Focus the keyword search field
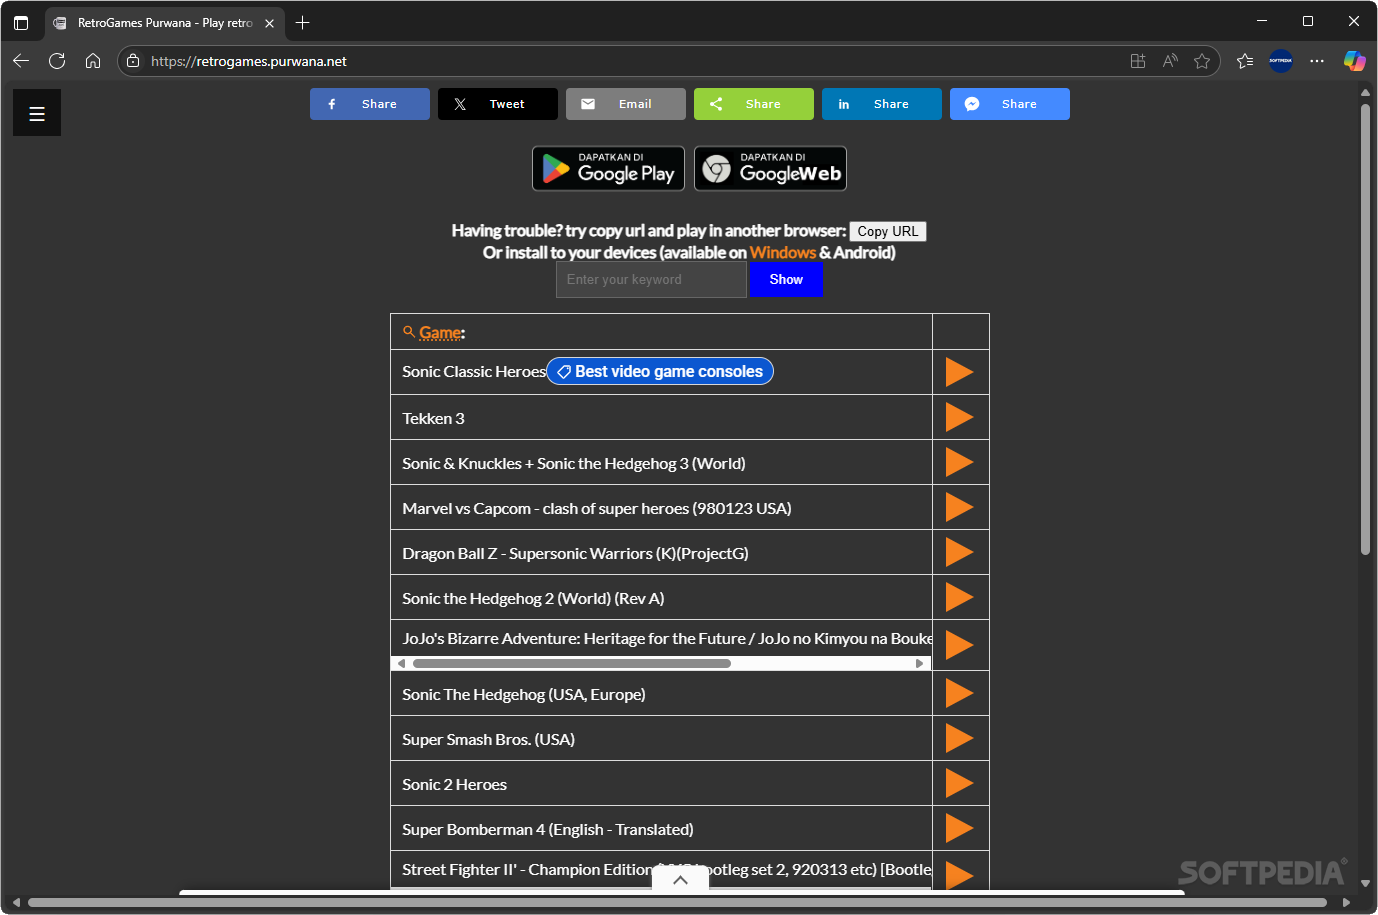The height and width of the screenshot is (915, 1378). 651,280
